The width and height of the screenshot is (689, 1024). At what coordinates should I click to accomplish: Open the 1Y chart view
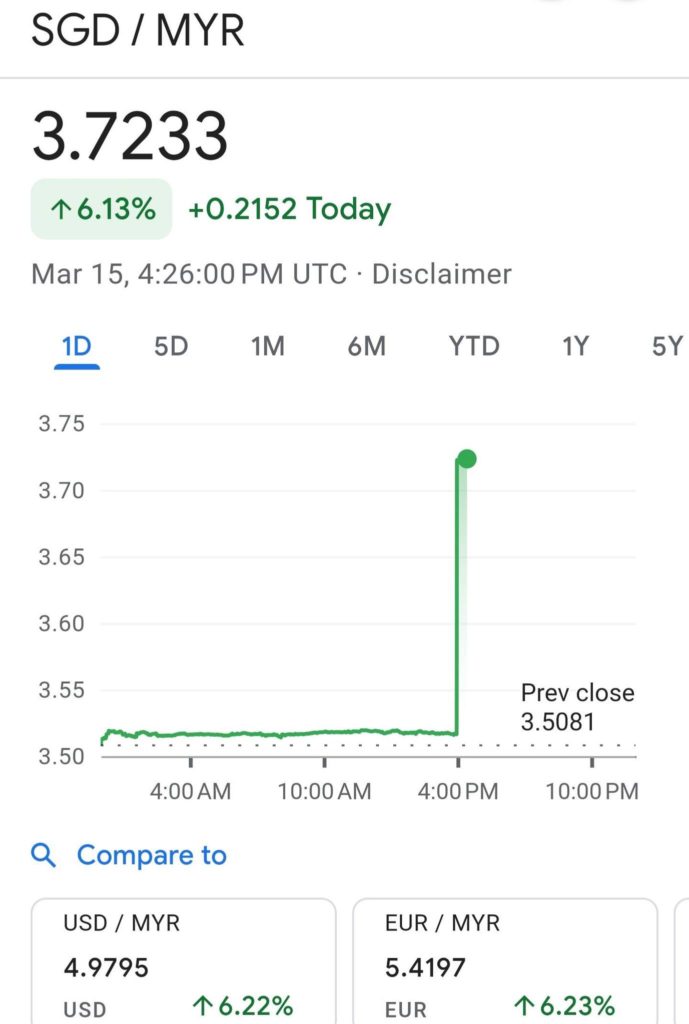[x=575, y=347]
